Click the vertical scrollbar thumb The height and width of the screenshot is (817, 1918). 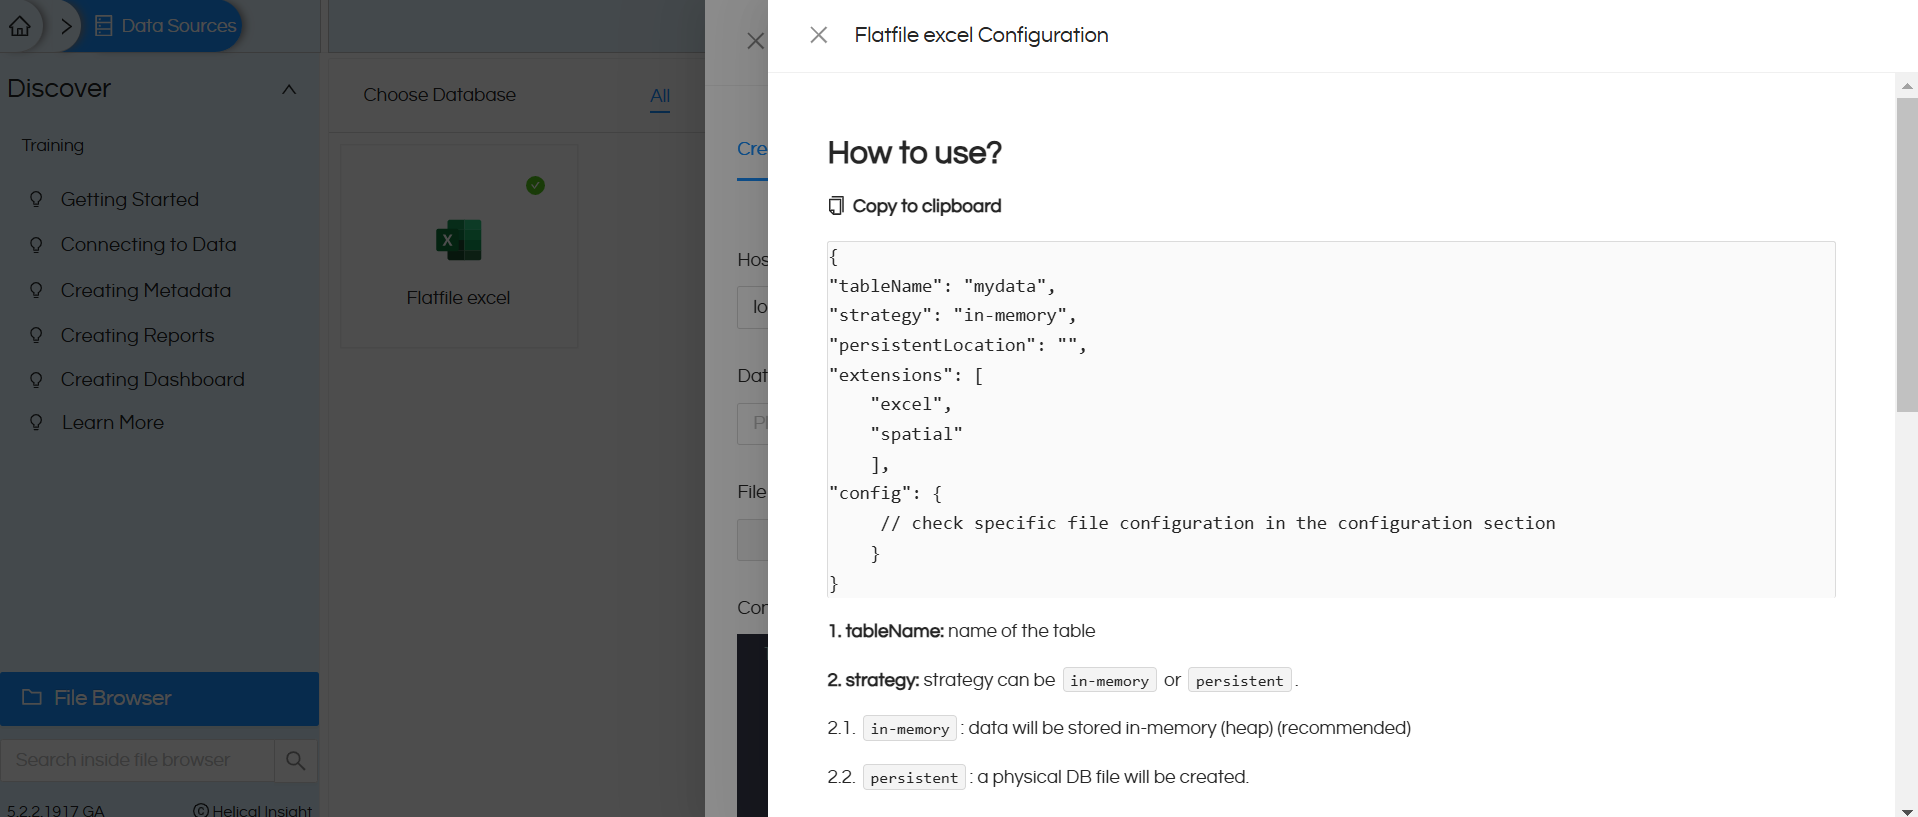pos(1907,254)
